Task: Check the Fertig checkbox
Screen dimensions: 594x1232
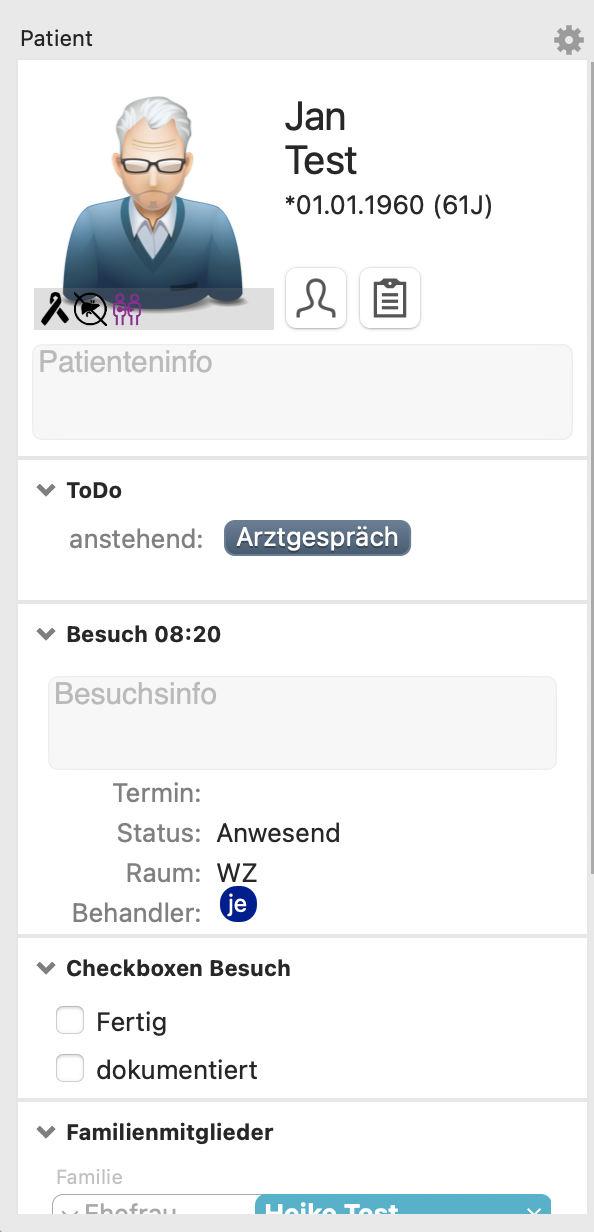Action: pyautogui.click(x=70, y=1021)
